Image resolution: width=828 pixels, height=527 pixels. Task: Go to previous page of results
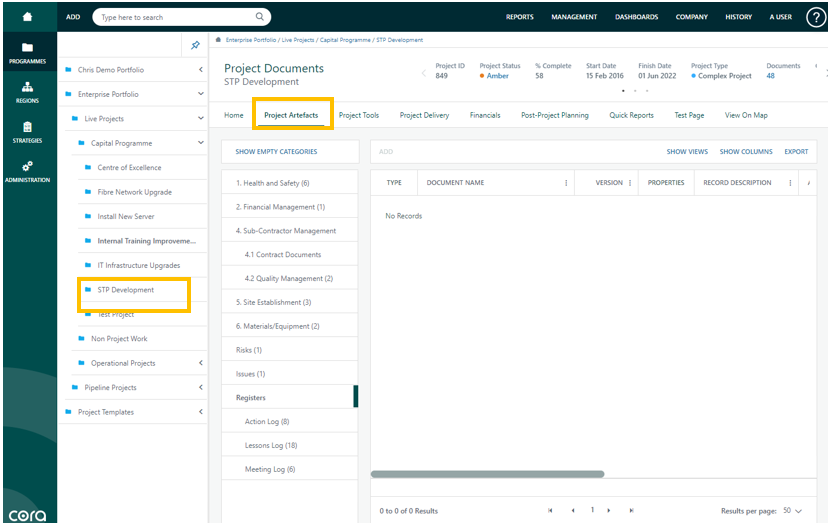573,511
